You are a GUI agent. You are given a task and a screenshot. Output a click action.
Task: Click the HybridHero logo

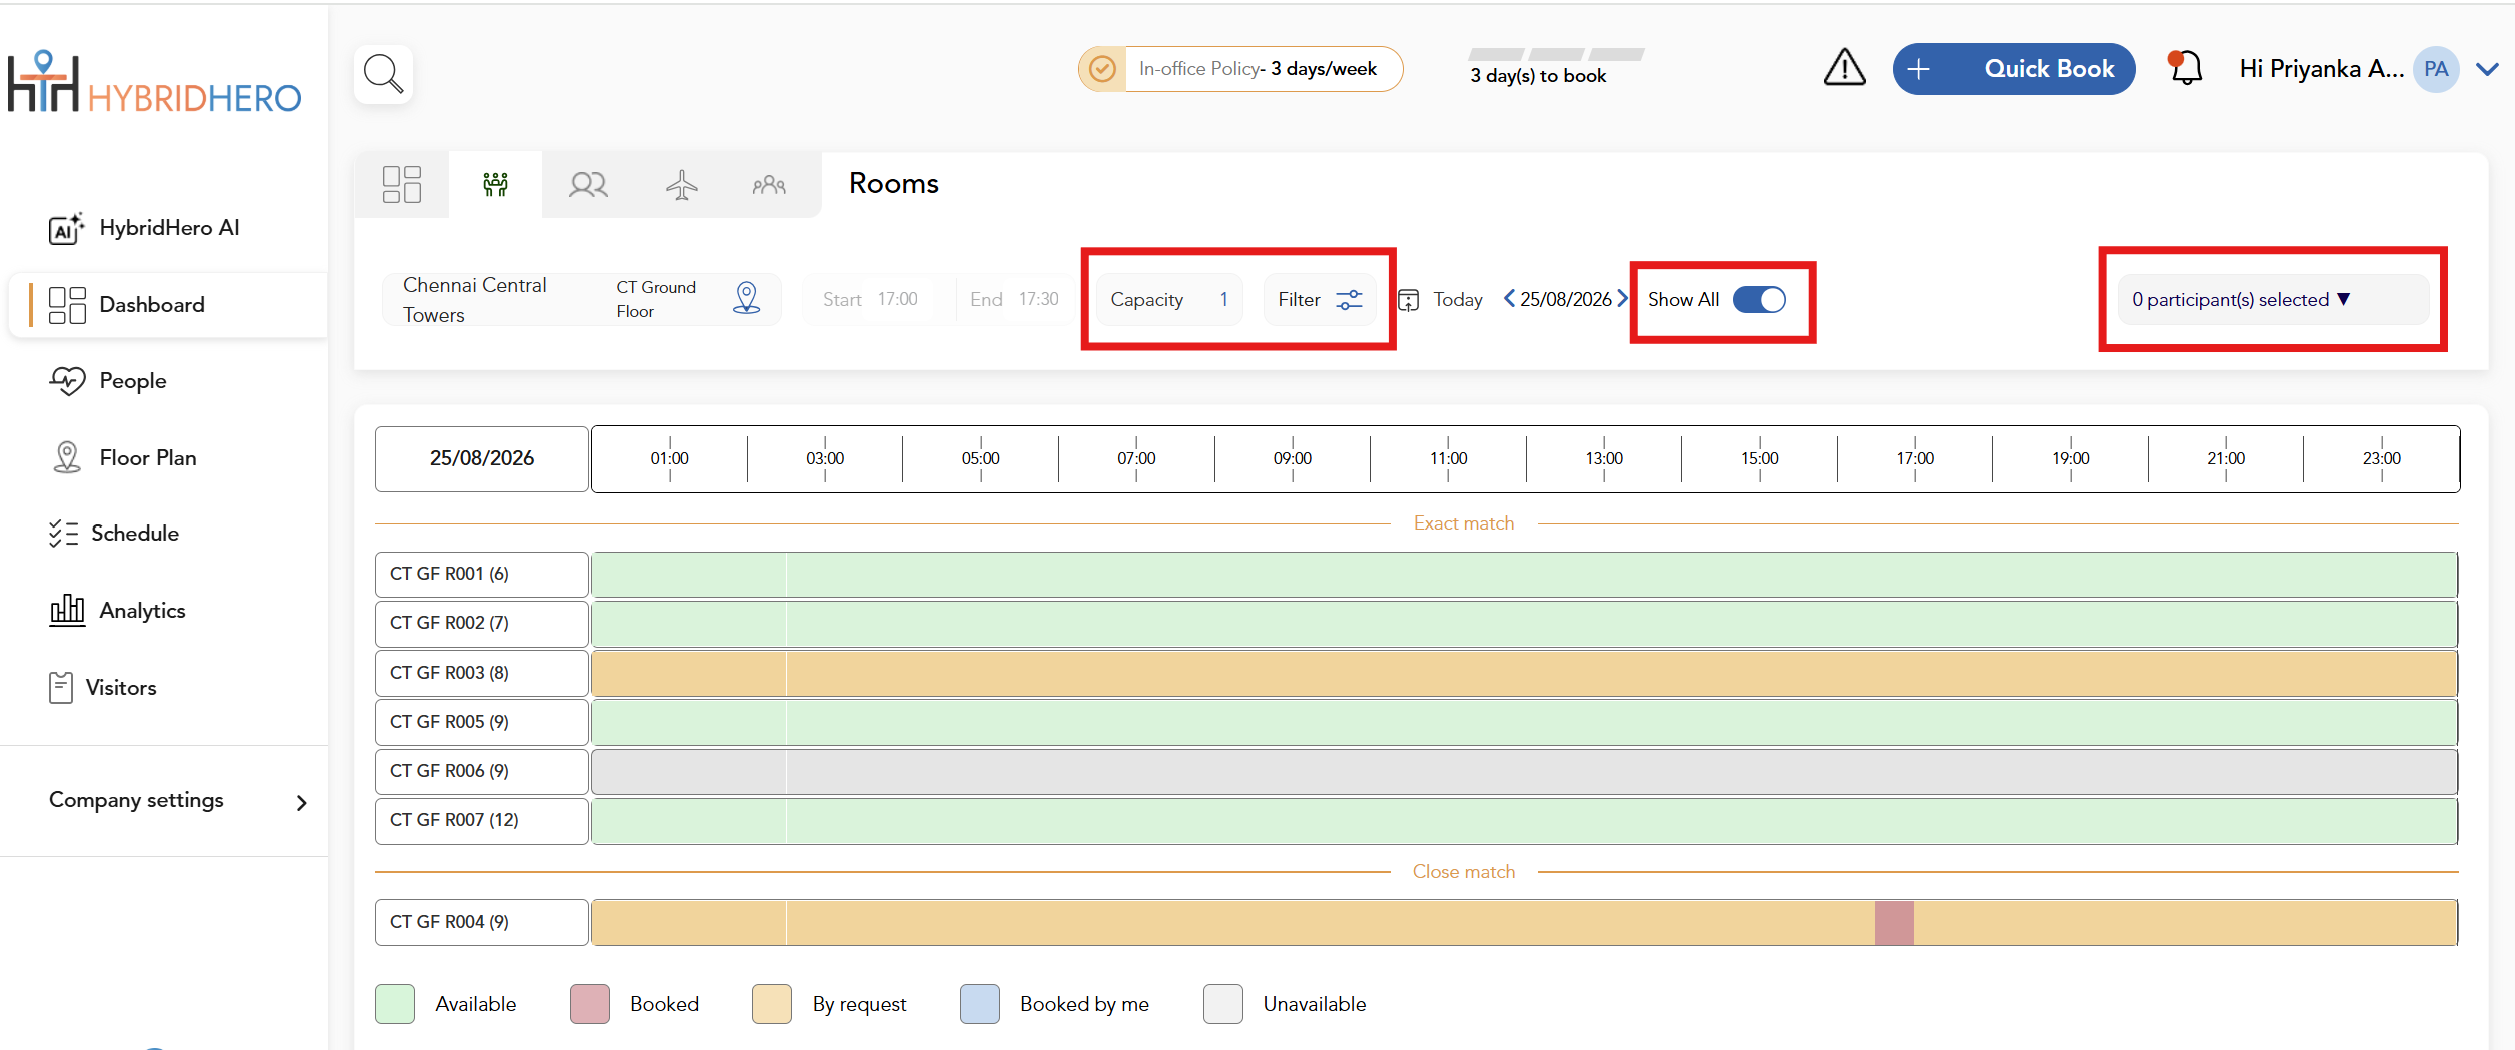[154, 84]
